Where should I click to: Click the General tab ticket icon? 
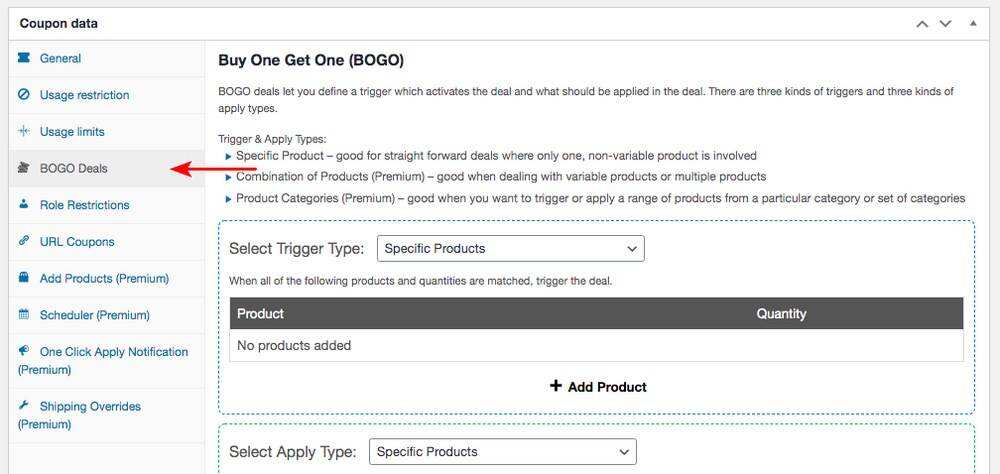24,58
